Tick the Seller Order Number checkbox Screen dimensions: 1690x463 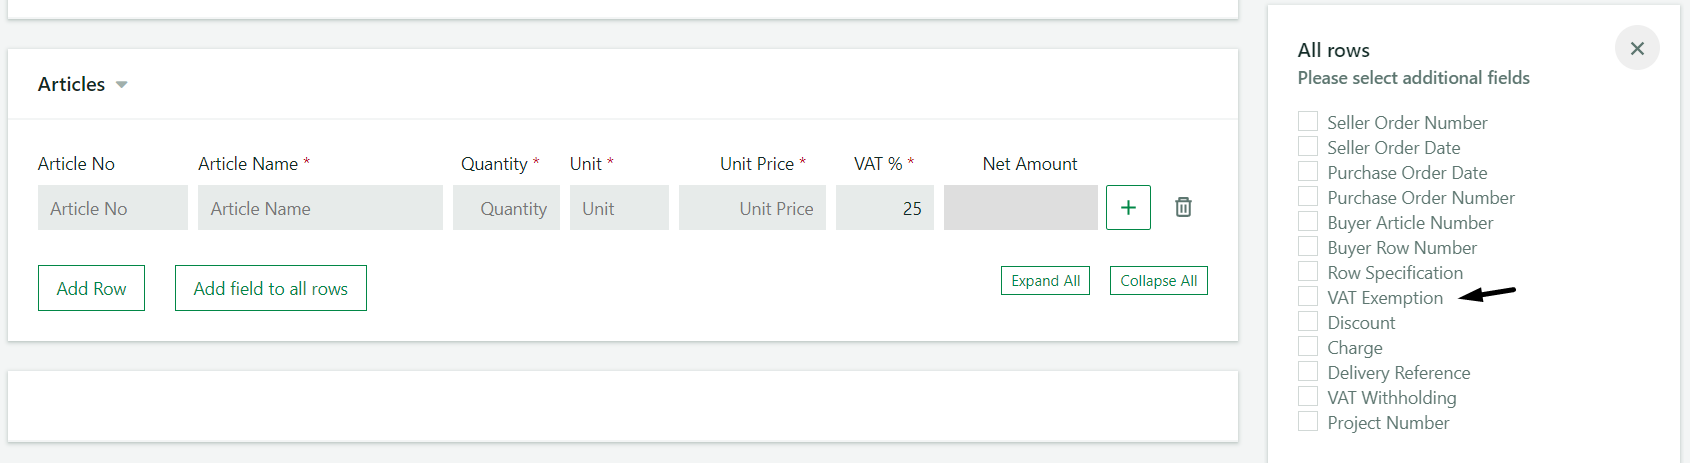(1308, 121)
